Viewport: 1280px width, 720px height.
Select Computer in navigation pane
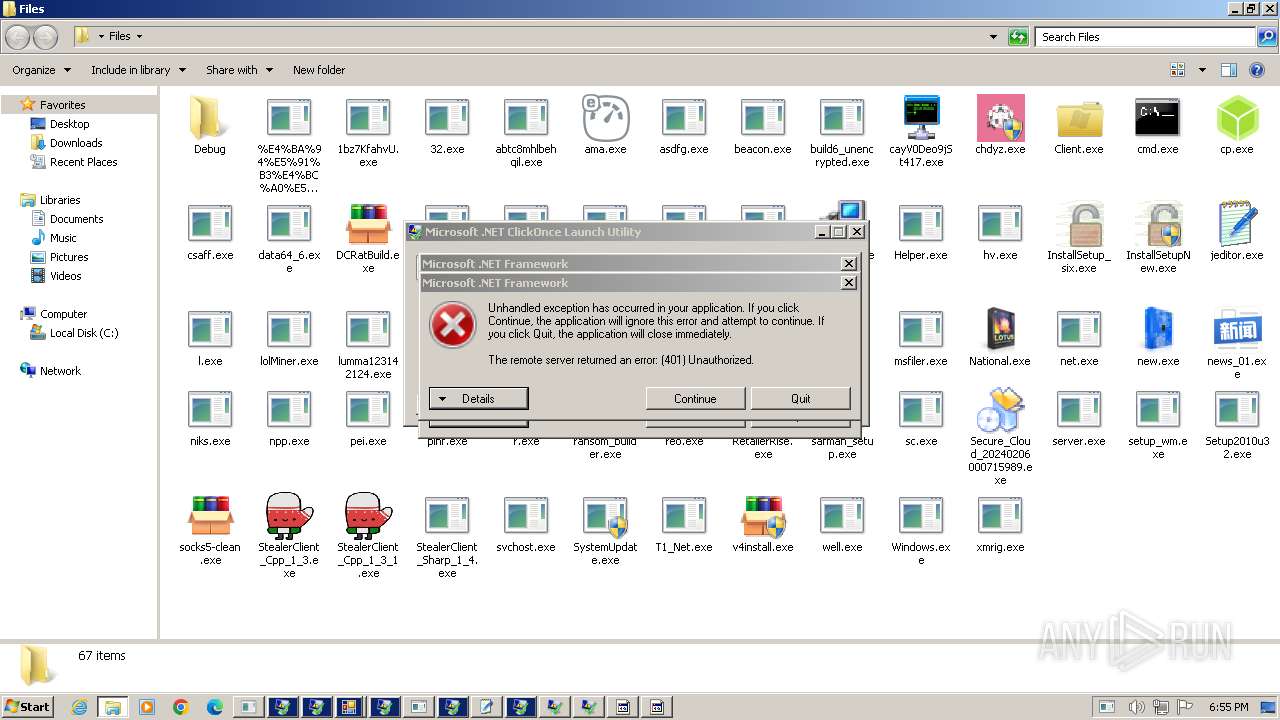(63, 314)
